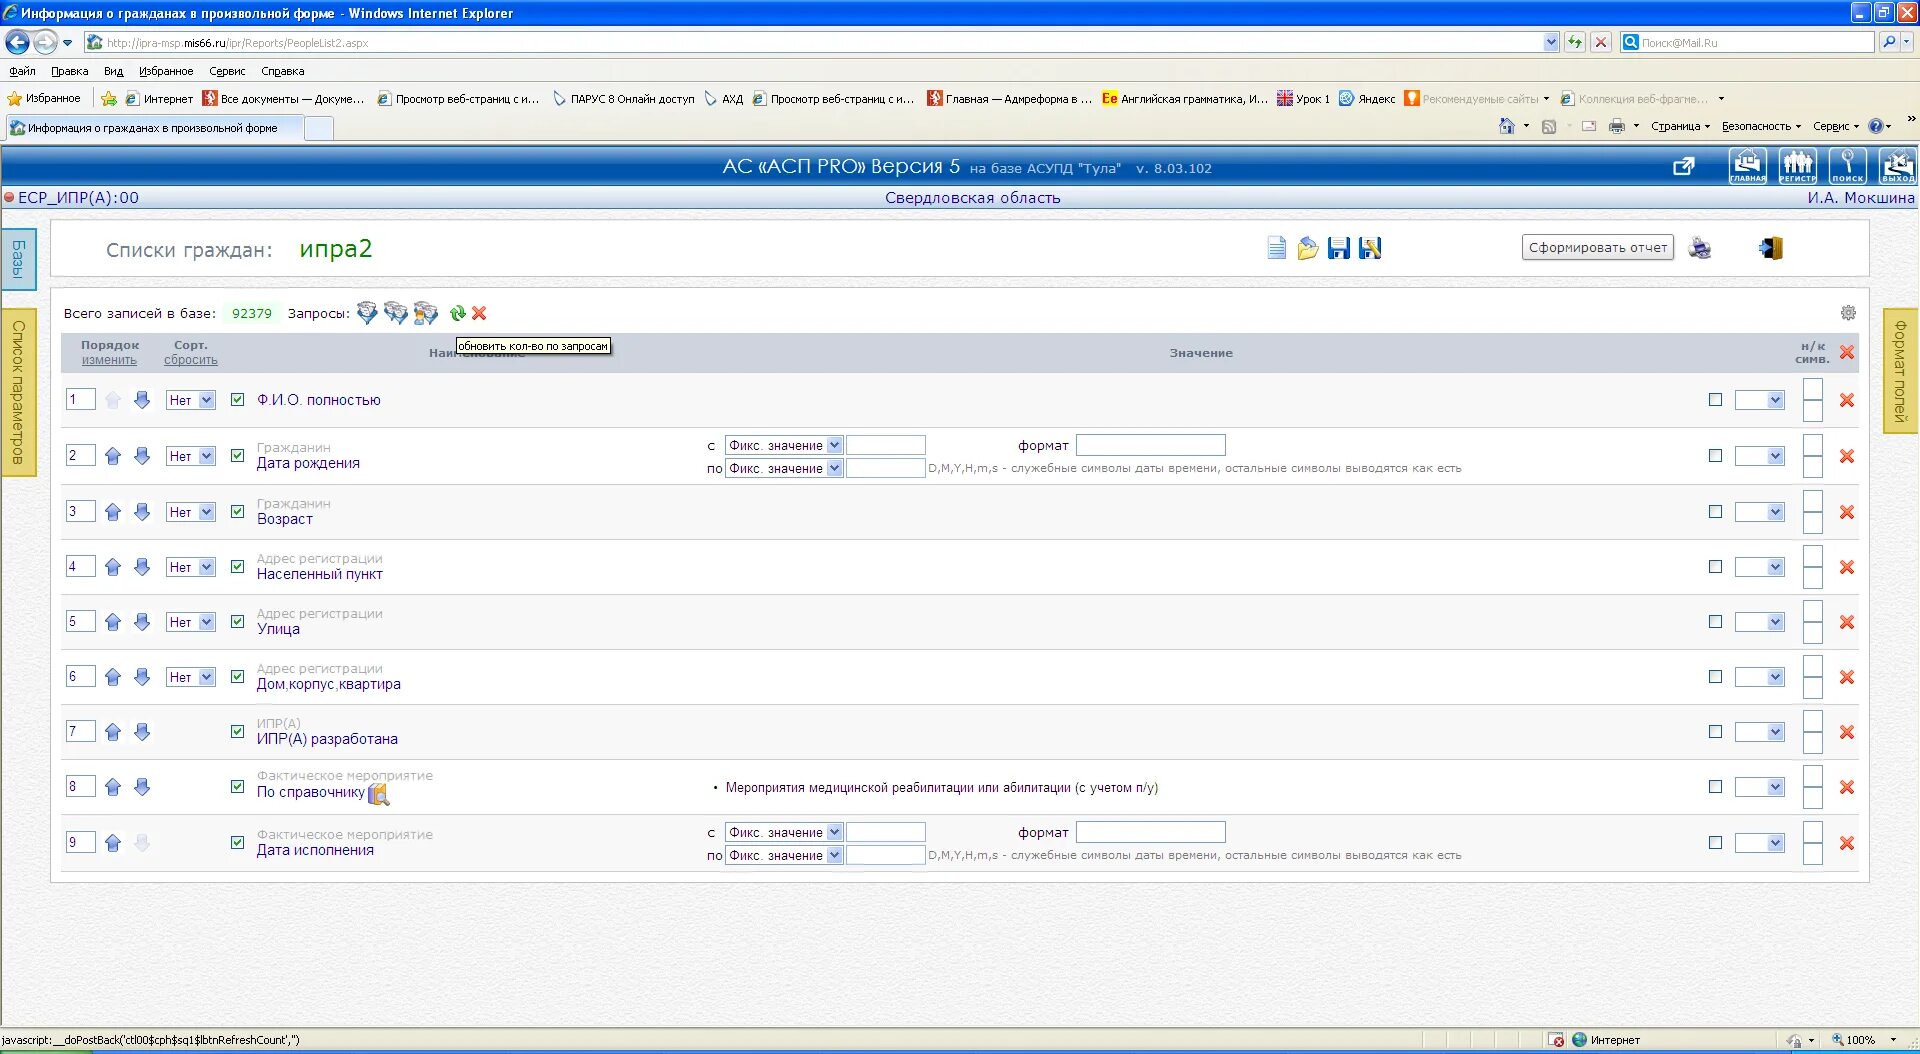
Task: Click the exit door icon
Action: click(1771, 248)
